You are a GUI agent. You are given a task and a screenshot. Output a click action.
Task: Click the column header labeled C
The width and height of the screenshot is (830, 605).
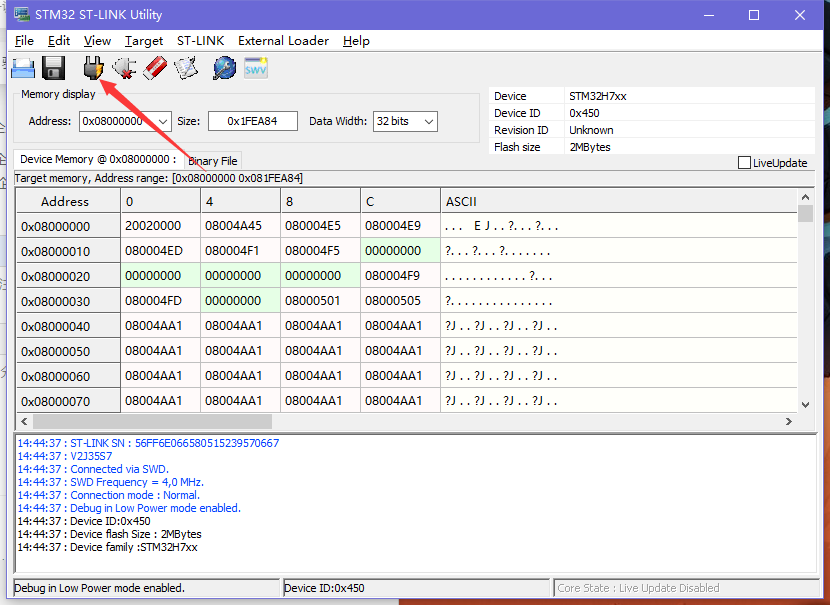click(400, 201)
